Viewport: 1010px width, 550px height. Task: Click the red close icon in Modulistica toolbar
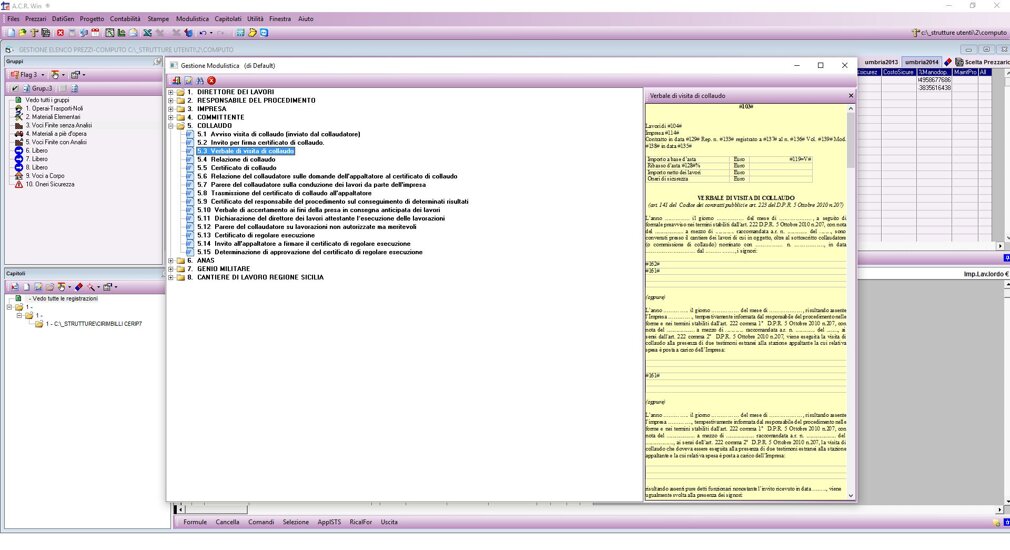(212, 80)
